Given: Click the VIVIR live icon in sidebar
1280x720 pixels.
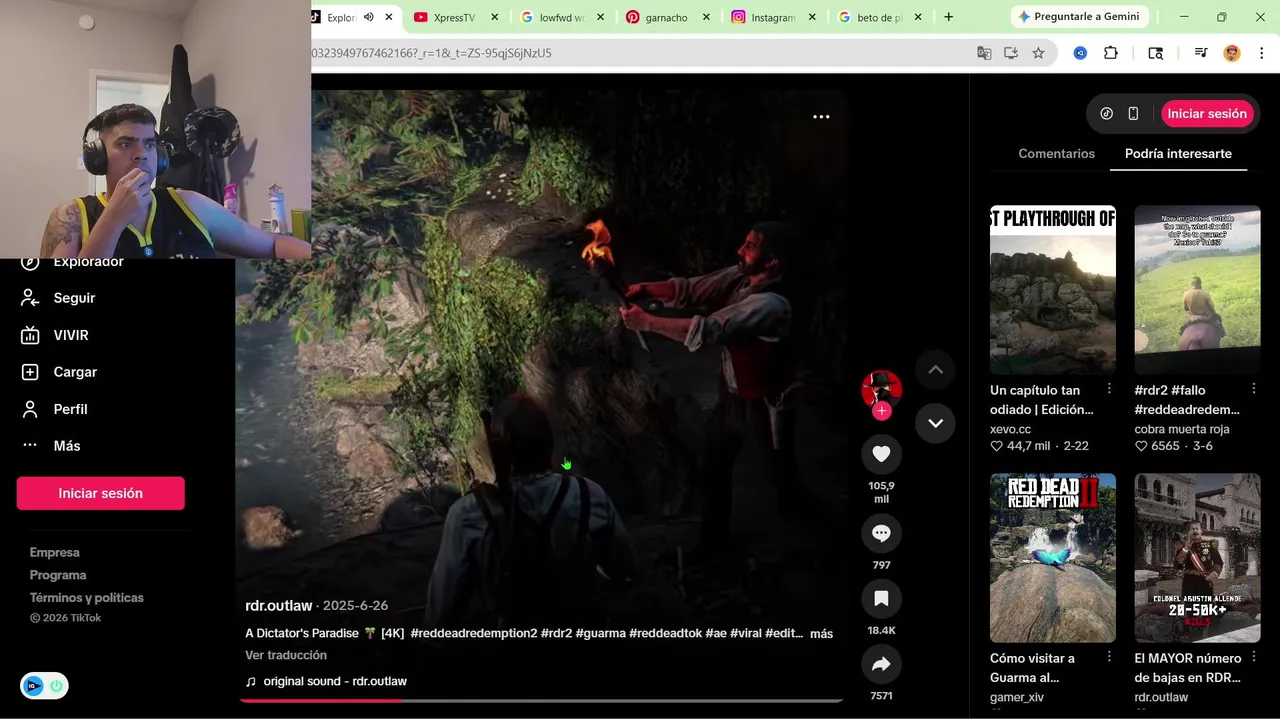Looking at the screenshot, I should (x=30, y=335).
